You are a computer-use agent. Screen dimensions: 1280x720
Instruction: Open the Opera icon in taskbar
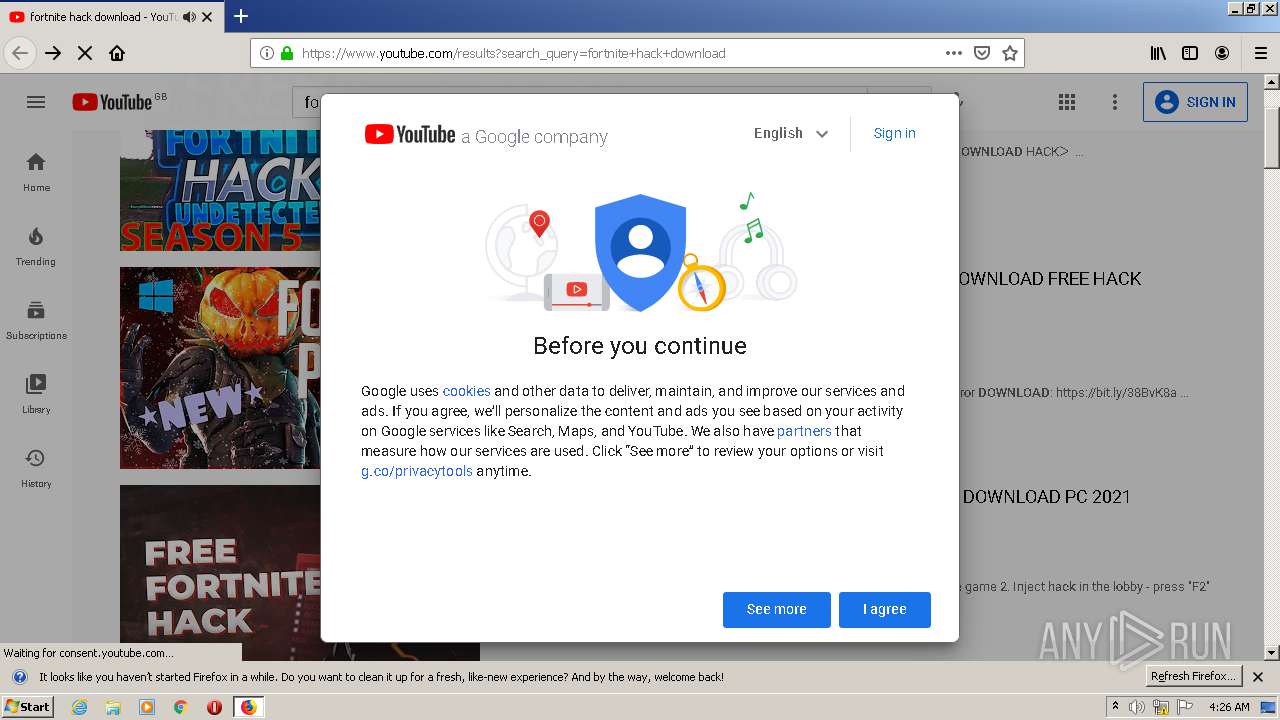(214, 707)
